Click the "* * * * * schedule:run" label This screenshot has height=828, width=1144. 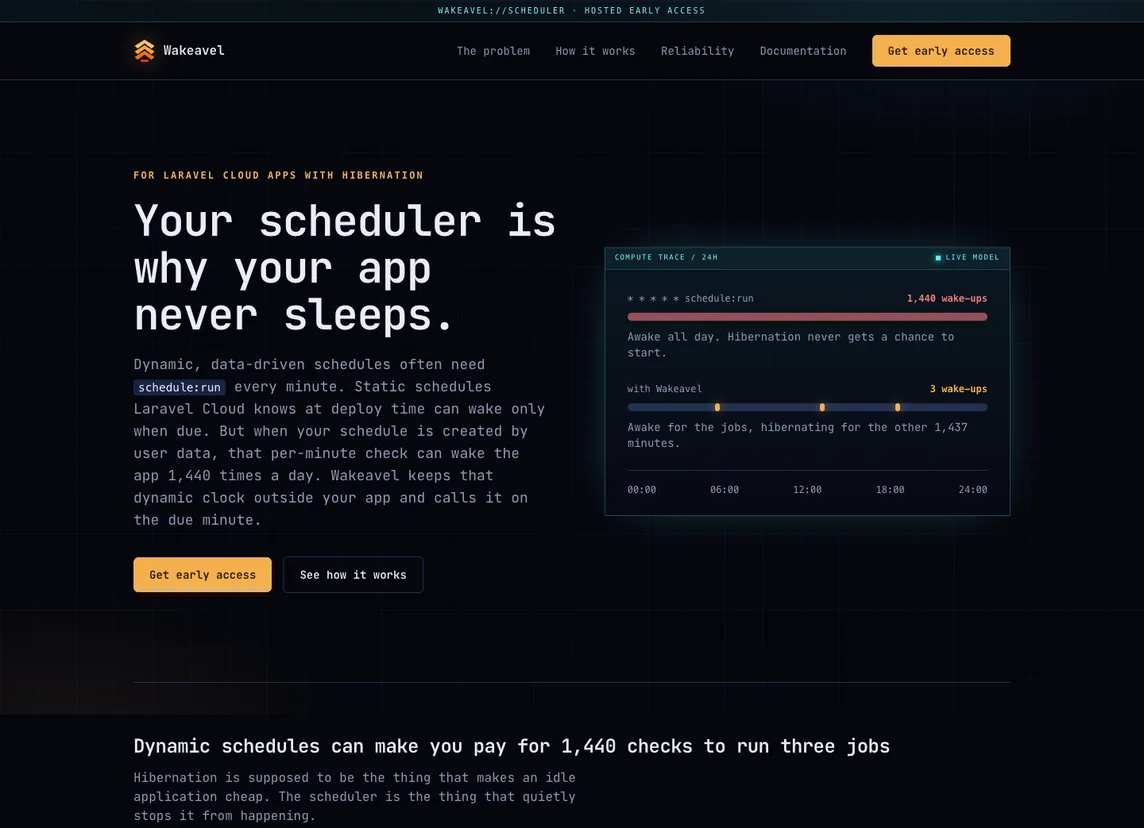click(690, 298)
